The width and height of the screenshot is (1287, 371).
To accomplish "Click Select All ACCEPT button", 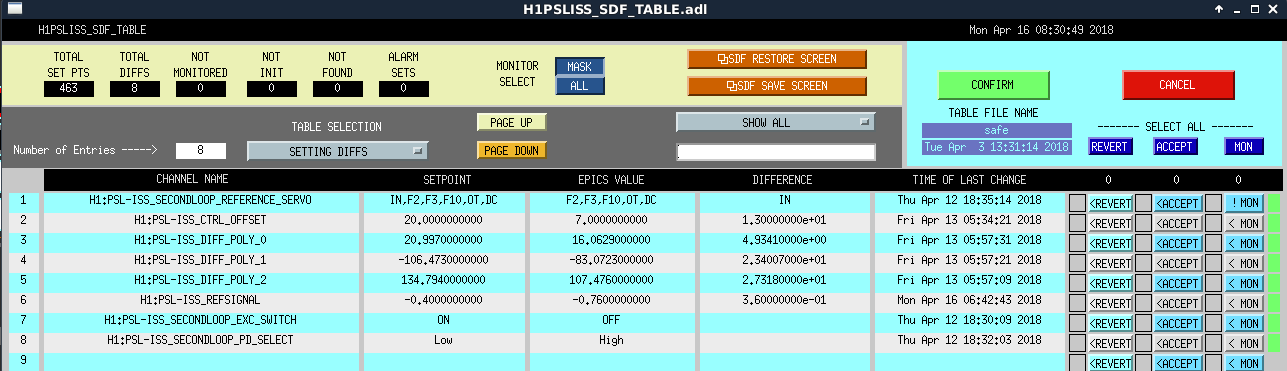I will coord(1175,147).
